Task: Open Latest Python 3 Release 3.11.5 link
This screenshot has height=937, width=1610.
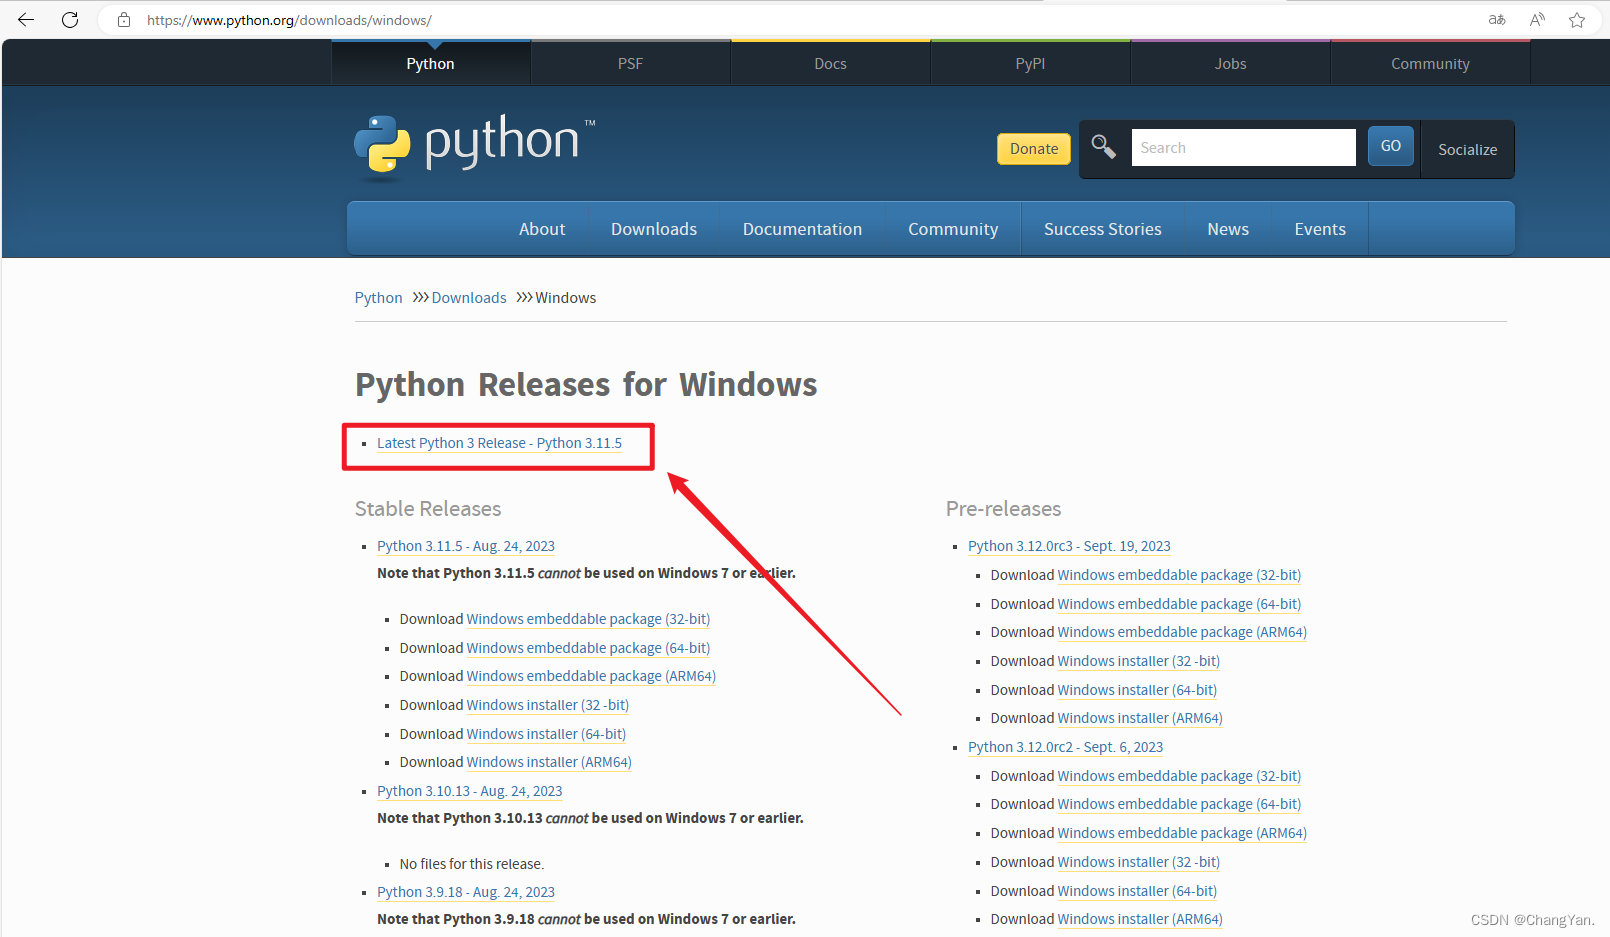Action: pos(499,443)
